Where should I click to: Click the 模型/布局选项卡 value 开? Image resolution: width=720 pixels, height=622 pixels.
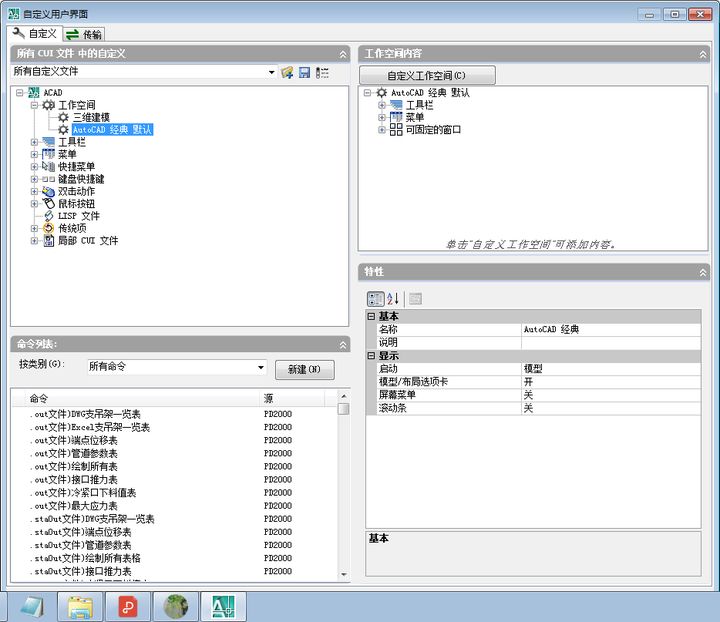611,382
